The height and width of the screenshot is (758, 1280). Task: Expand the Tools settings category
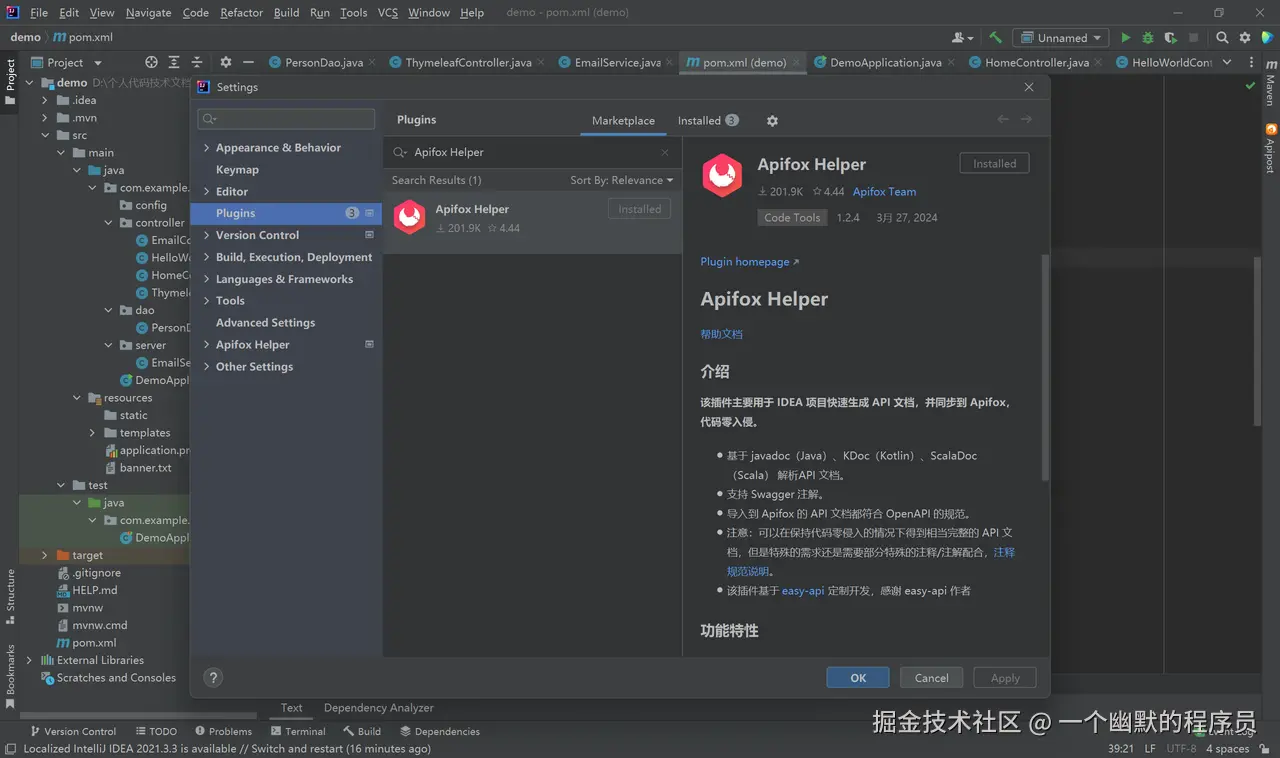coord(206,301)
